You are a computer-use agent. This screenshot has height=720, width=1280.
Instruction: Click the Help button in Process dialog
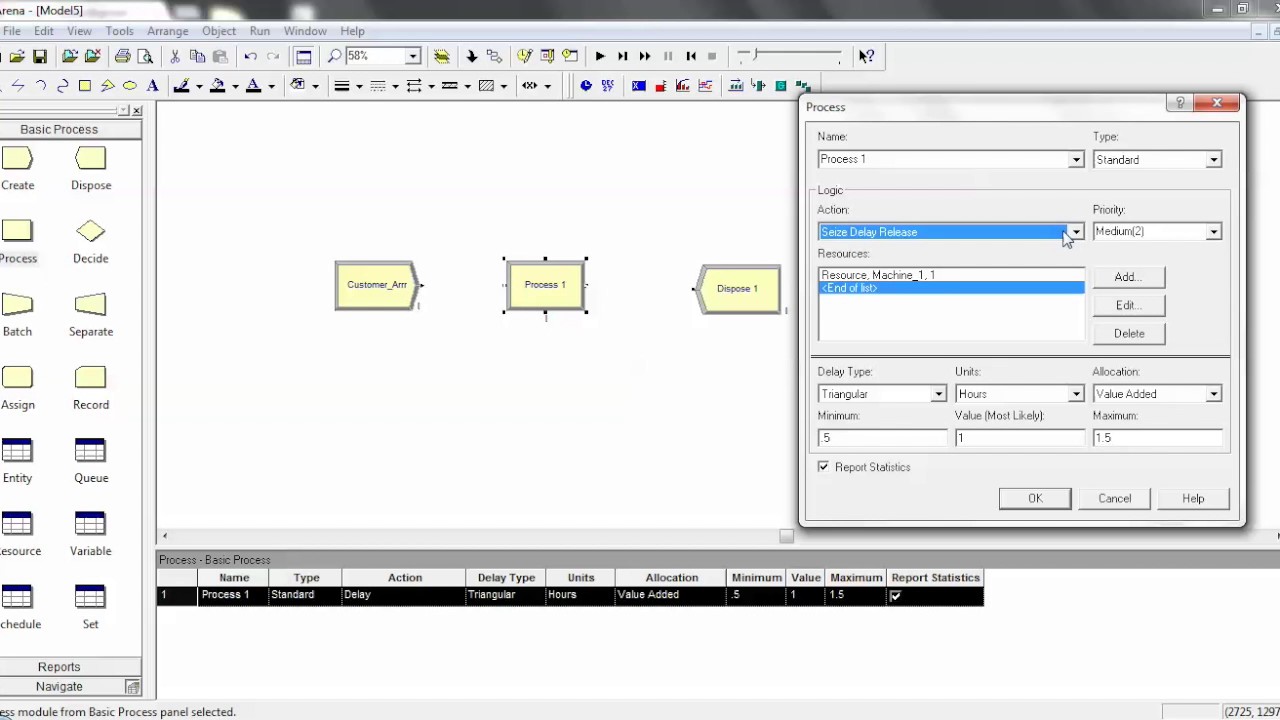tap(1193, 498)
